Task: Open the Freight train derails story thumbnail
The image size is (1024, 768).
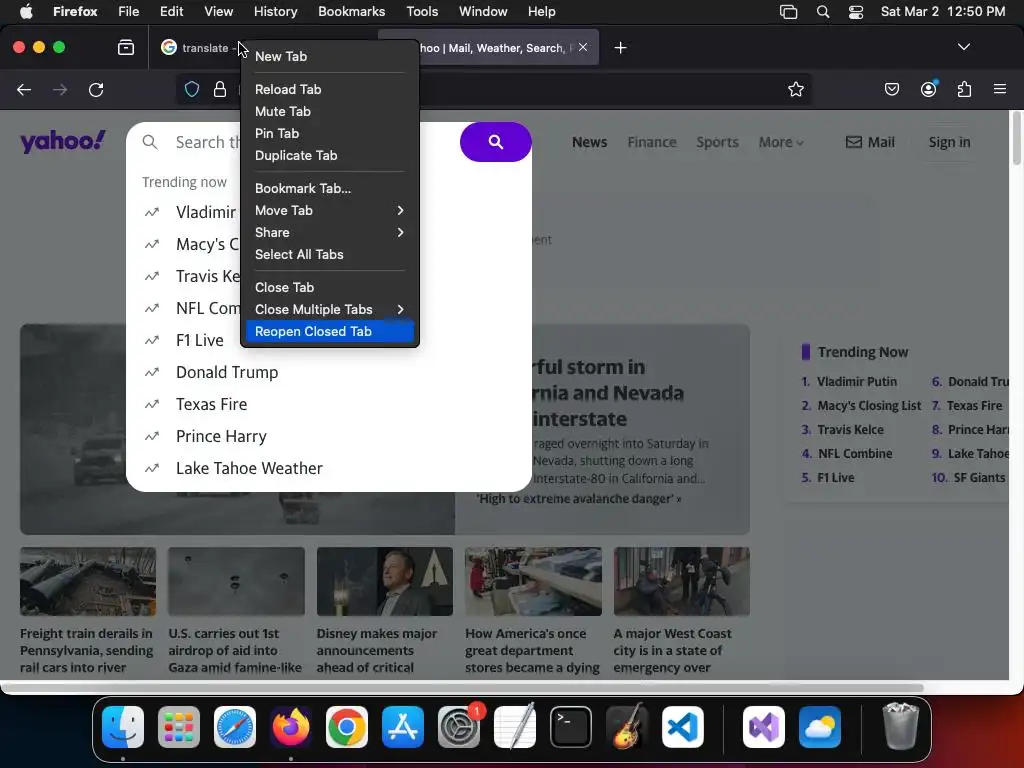Action: [x=88, y=582]
